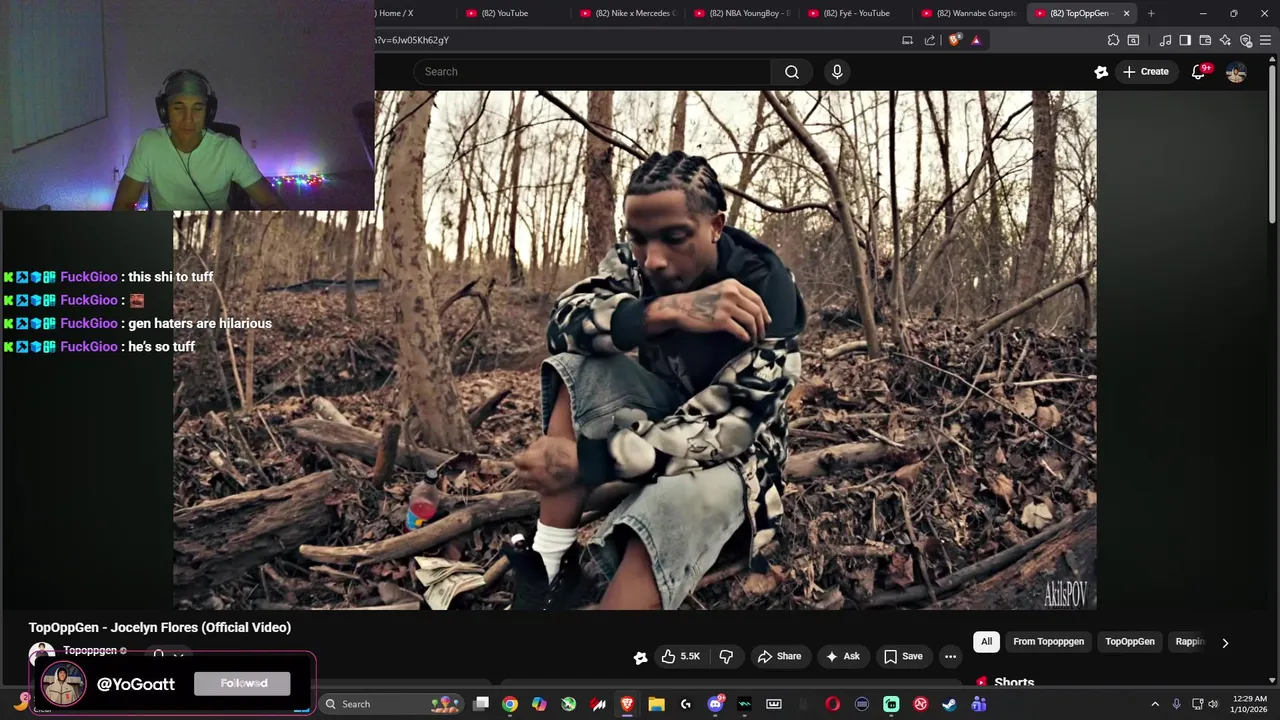1280x720 pixels.
Task: Click the Brave Rewards triangle icon
Action: click(976, 40)
